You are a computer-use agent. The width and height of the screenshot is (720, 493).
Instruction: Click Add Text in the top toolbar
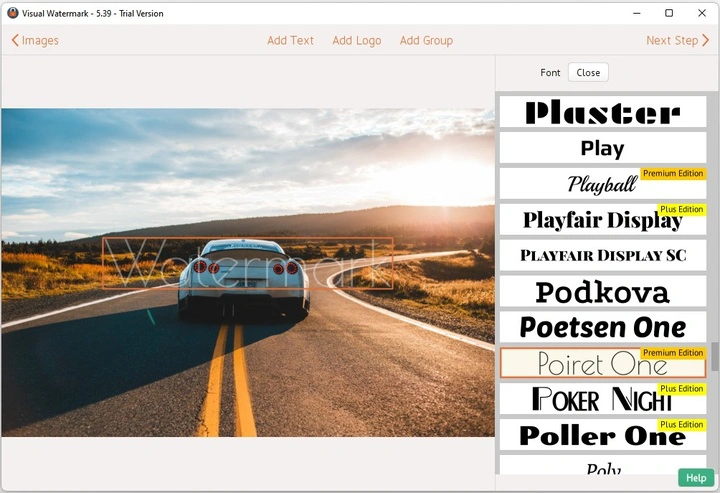[x=290, y=40]
